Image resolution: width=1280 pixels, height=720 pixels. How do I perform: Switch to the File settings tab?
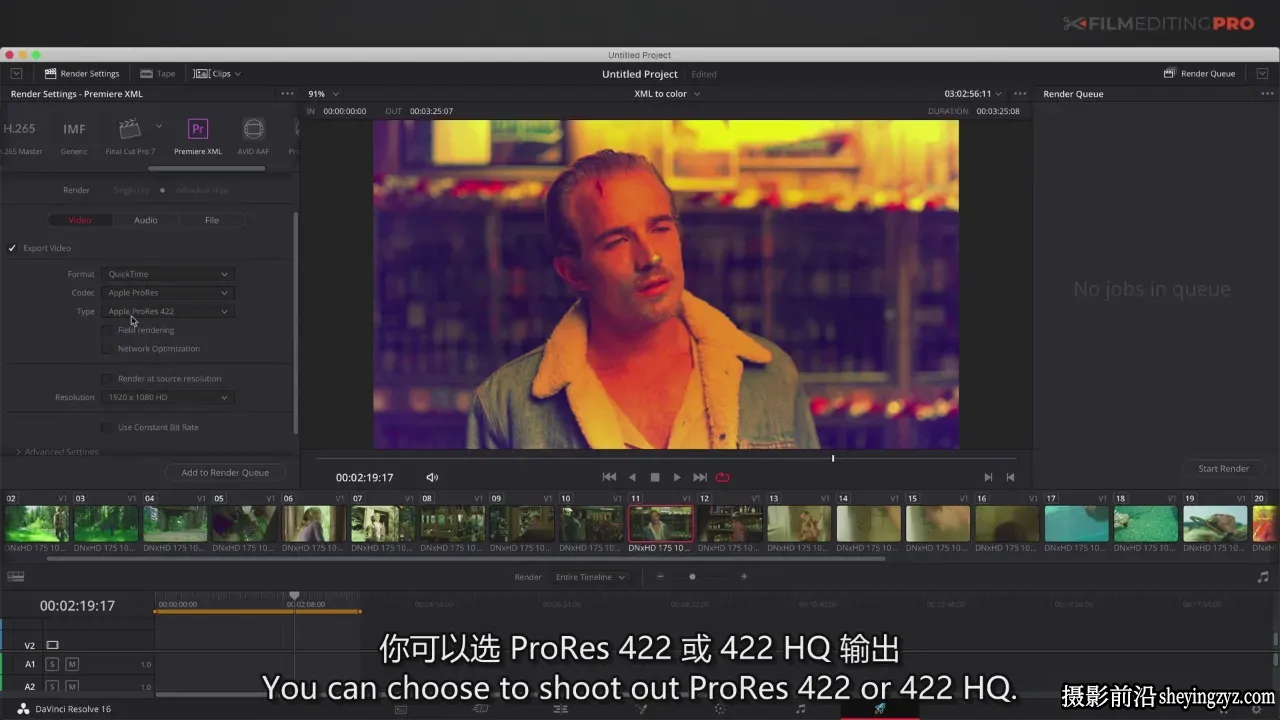tap(212, 220)
